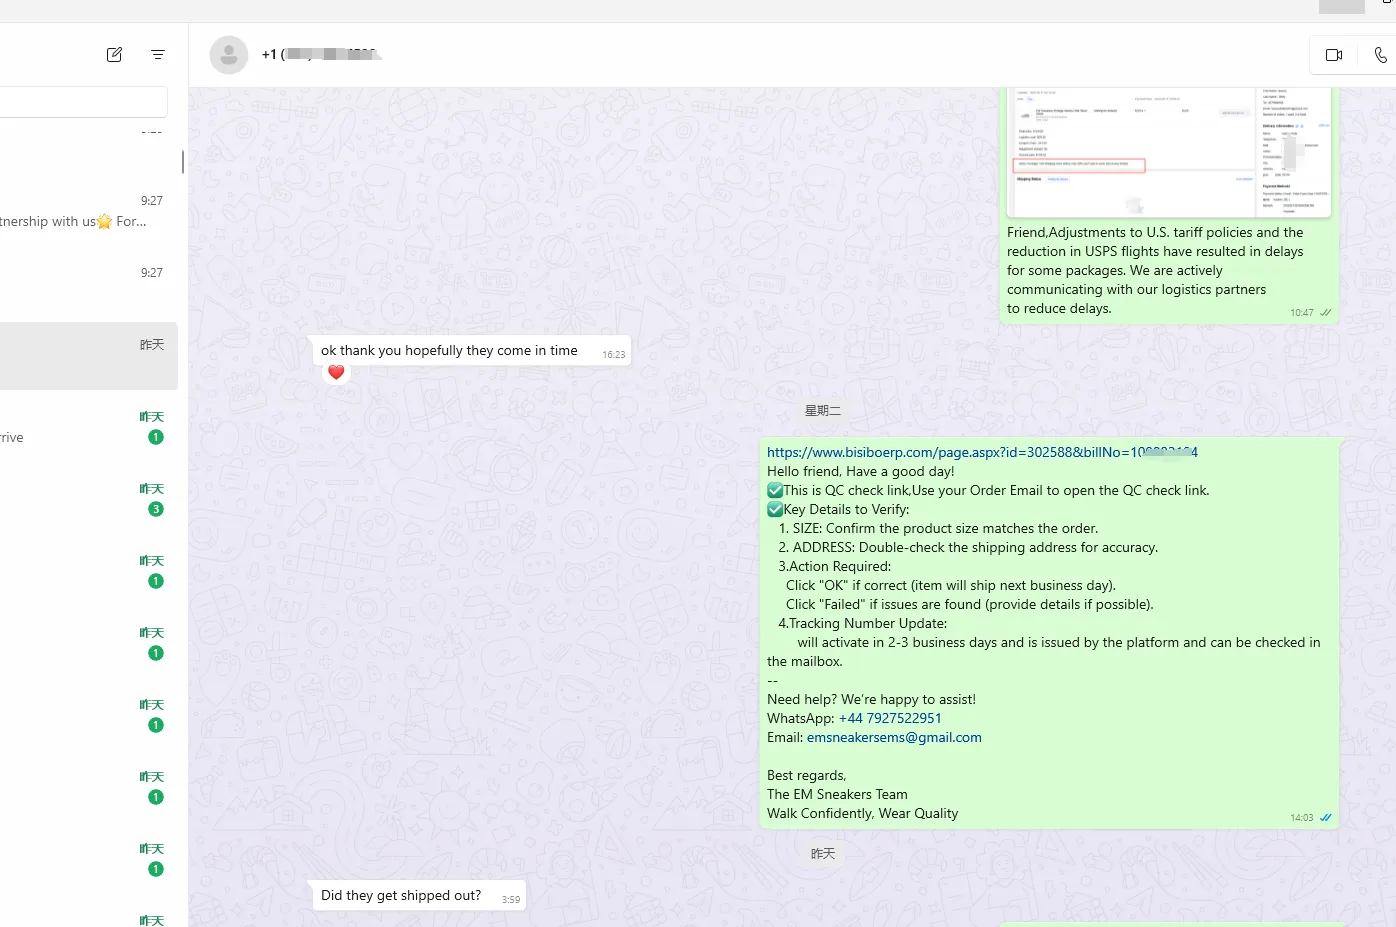Start a new chat with compose icon
The width and height of the screenshot is (1396, 927).
(x=114, y=55)
